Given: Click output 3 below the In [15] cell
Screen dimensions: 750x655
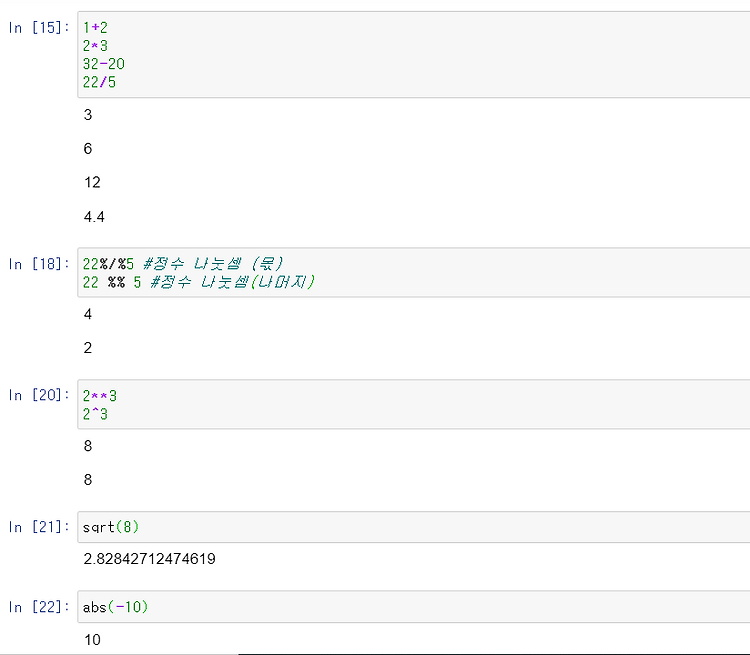Looking at the screenshot, I should pyautogui.click(x=88, y=115).
